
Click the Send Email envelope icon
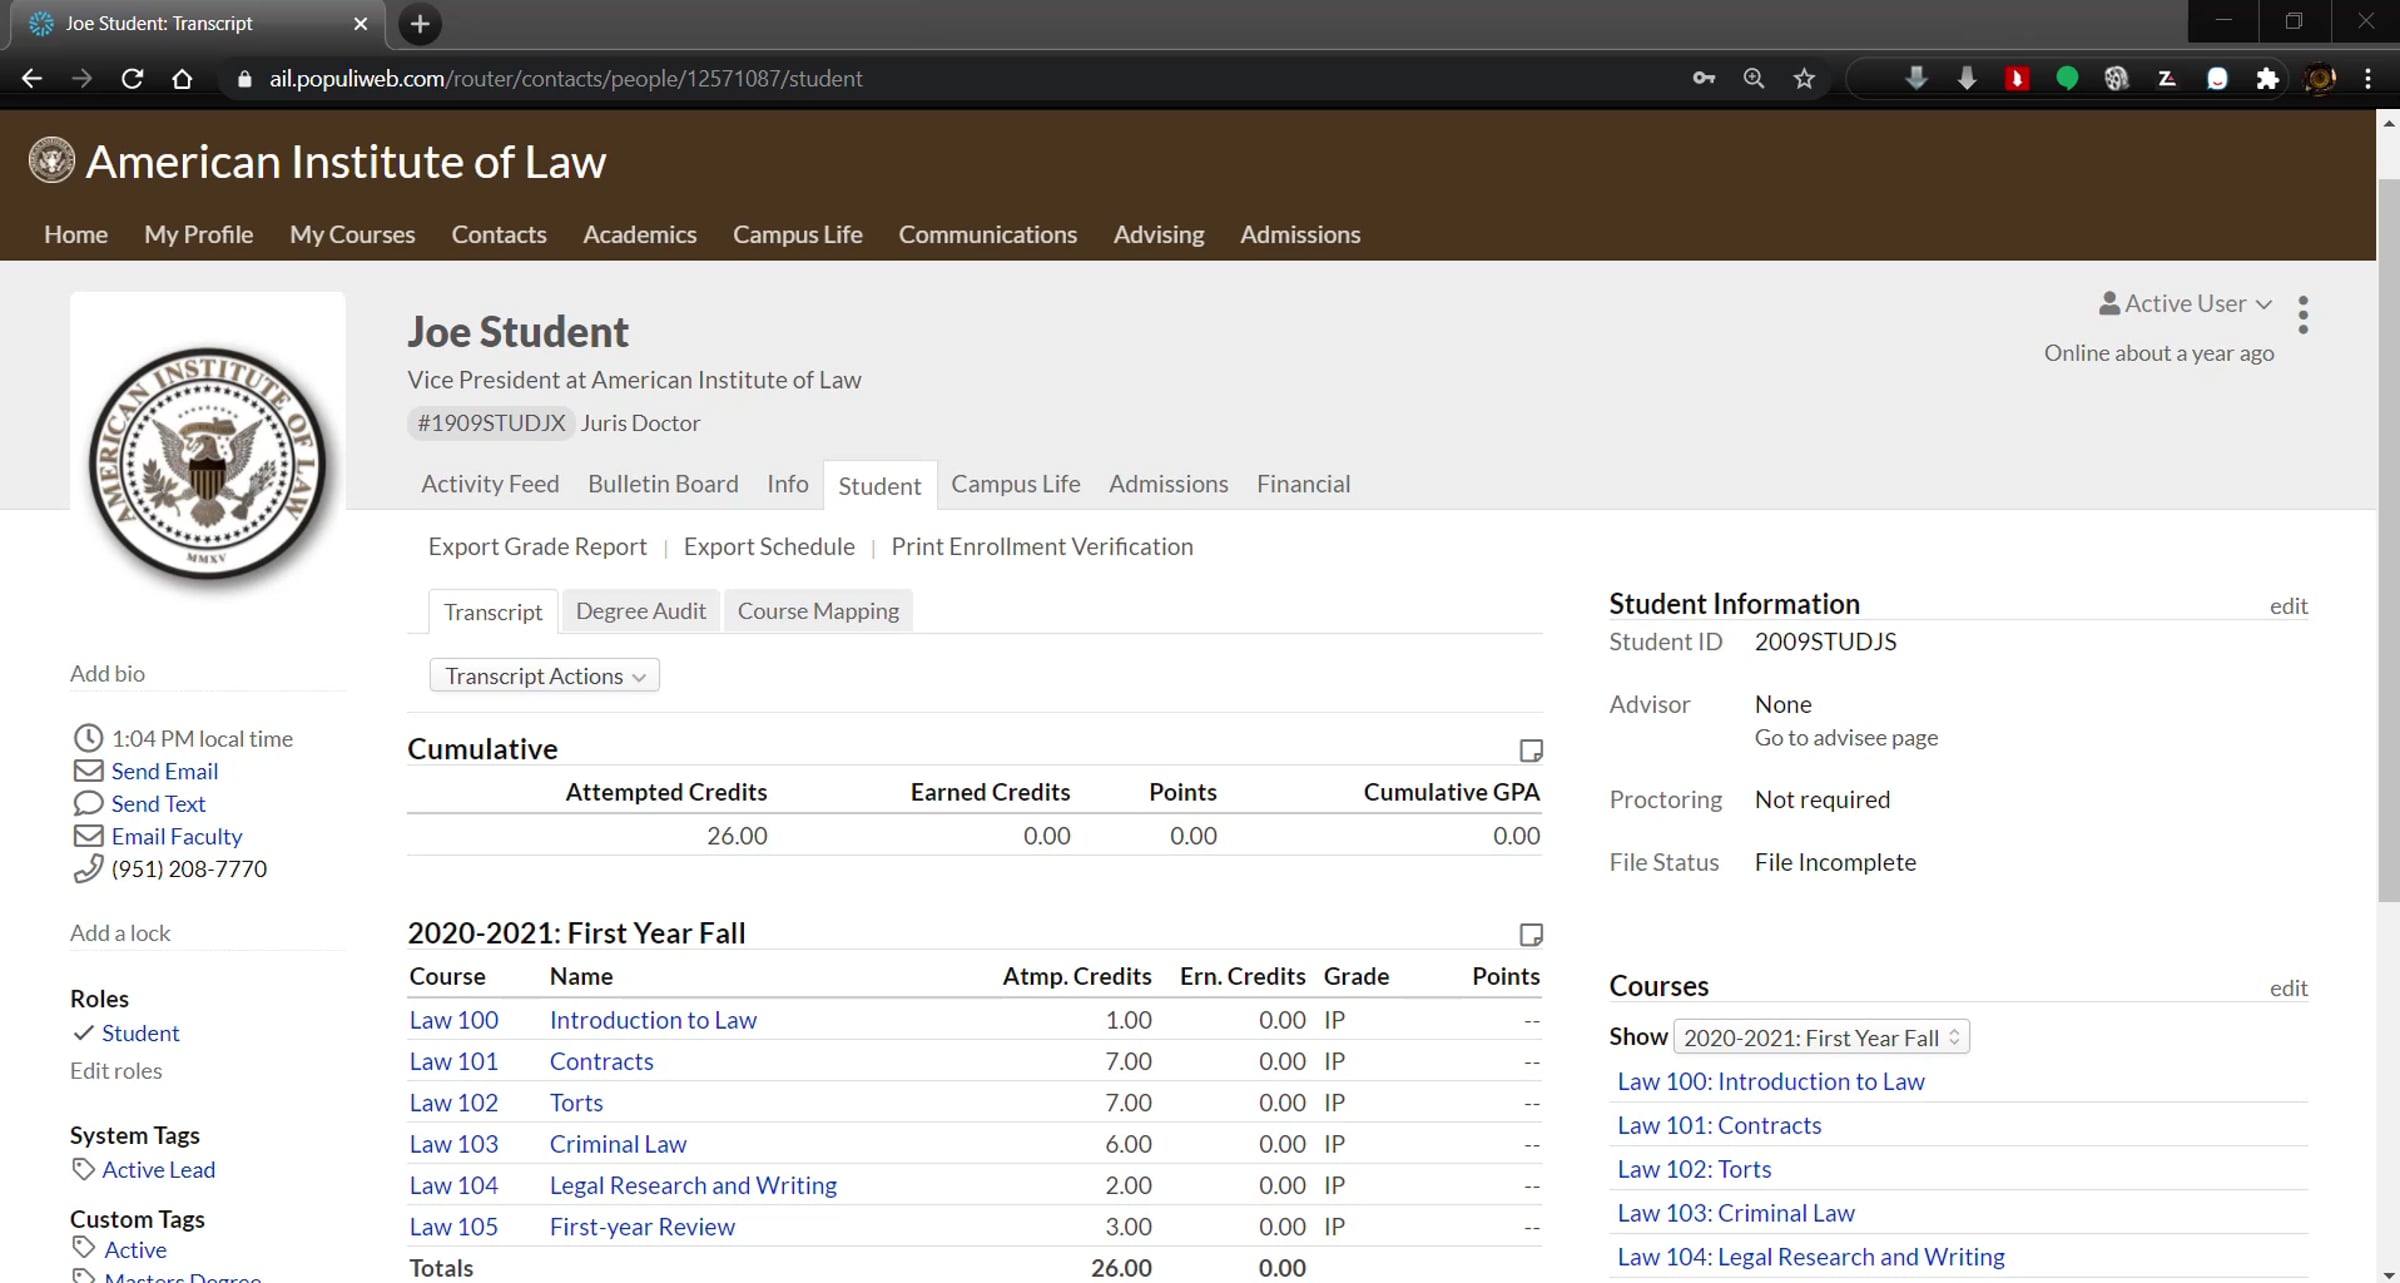point(88,771)
